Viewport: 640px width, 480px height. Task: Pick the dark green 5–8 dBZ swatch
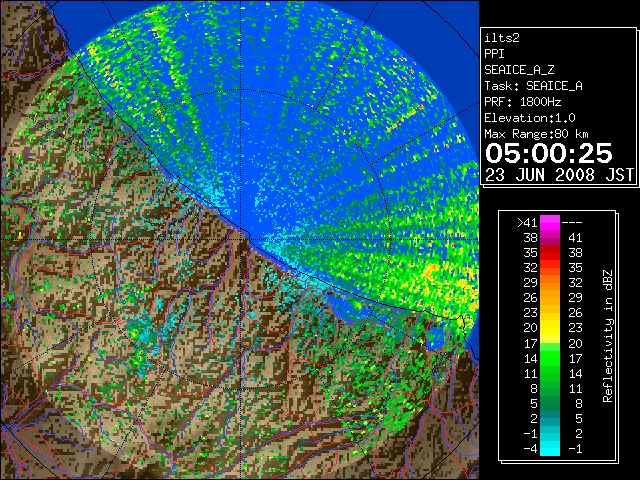tap(550, 403)
